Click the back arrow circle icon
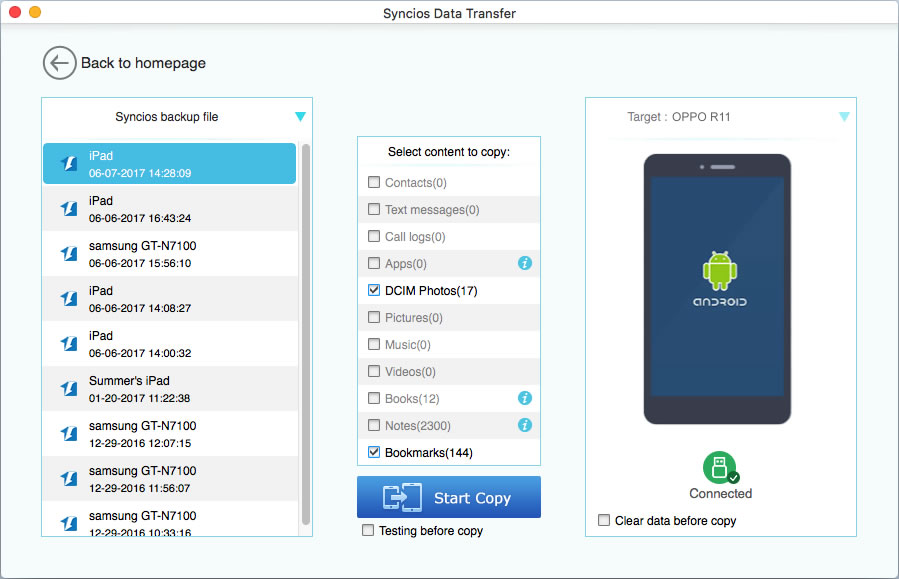Image resolution: width=899 pixels, height=579 pixels. pyautogui.click(x=59, y=63)
